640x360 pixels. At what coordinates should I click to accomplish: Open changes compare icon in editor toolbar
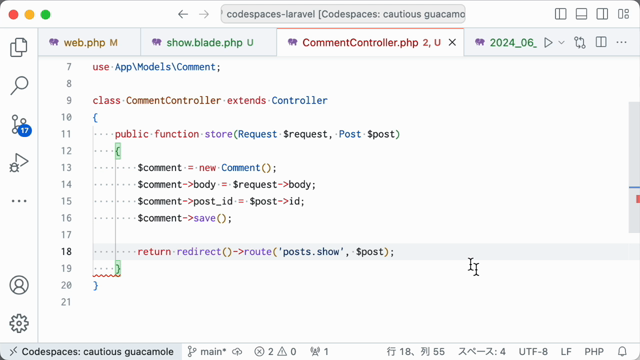[580, 42]
